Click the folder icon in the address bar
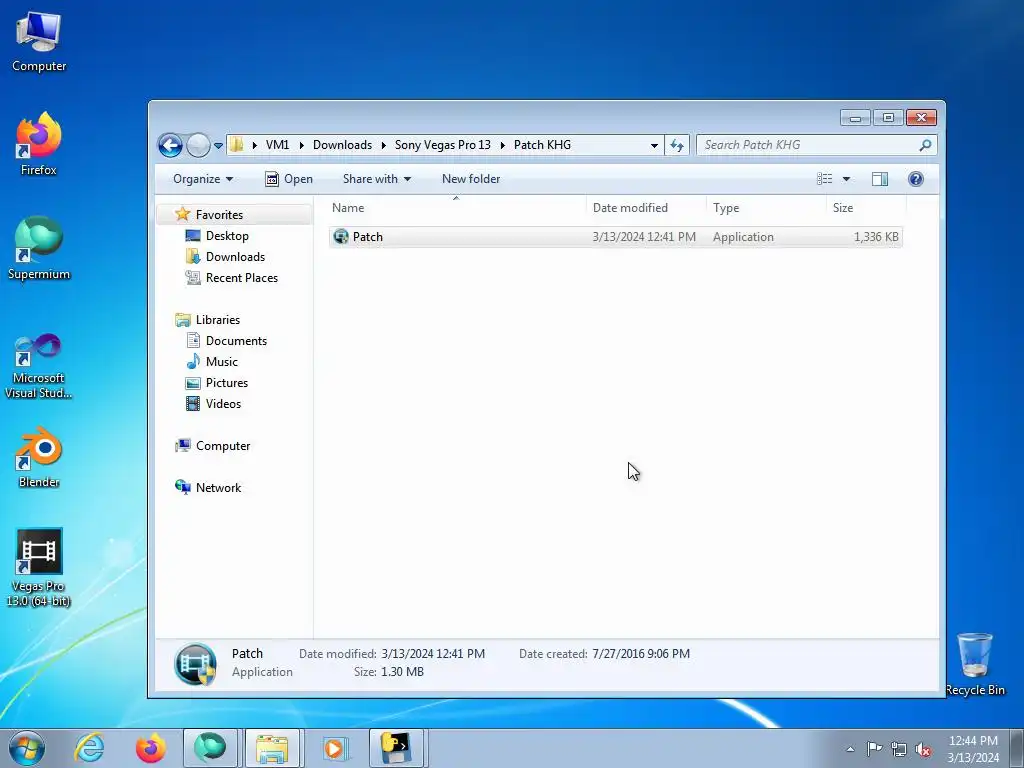 237,145
